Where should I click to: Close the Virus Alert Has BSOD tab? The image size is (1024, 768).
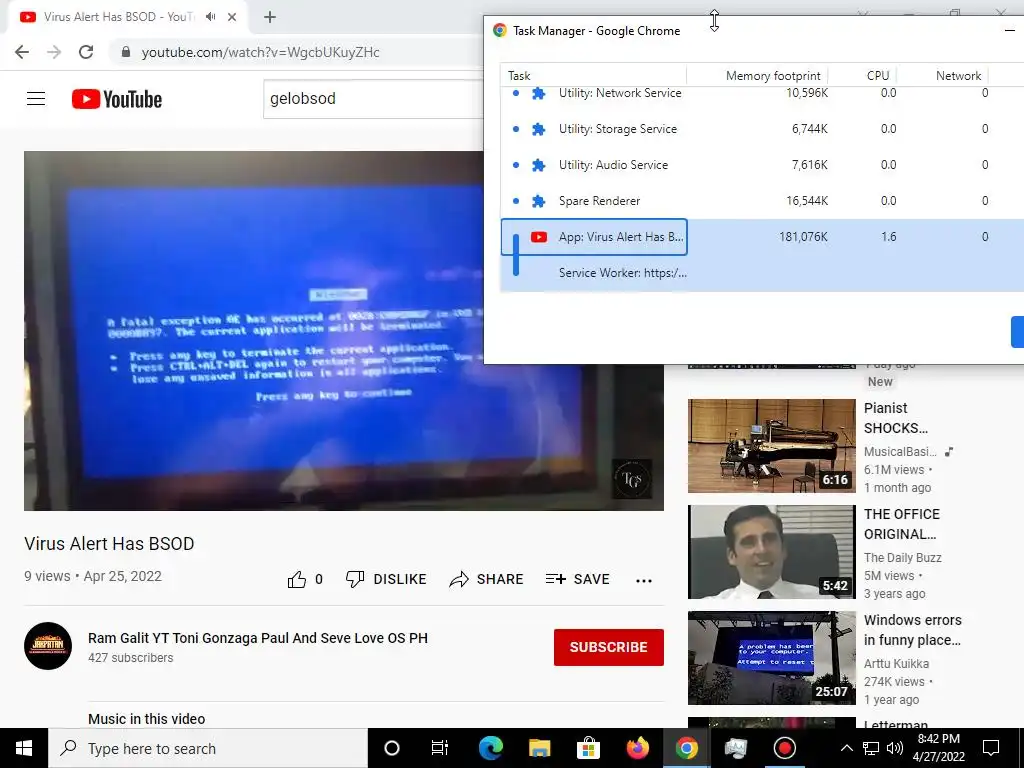click(x=232, y=17)
